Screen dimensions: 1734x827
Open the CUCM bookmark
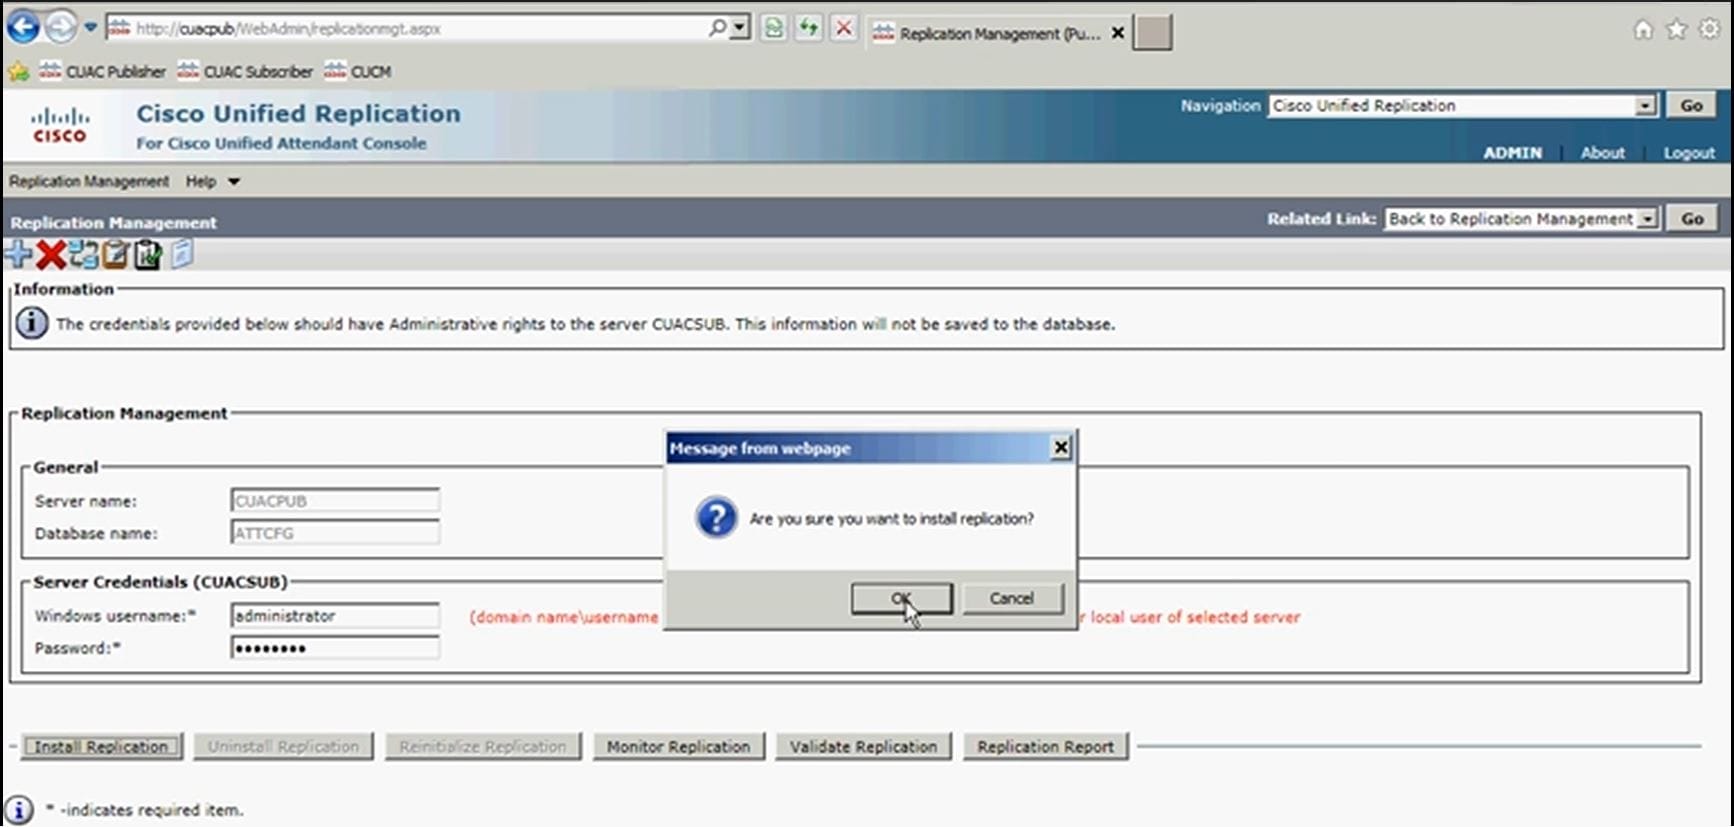[358, 72]
